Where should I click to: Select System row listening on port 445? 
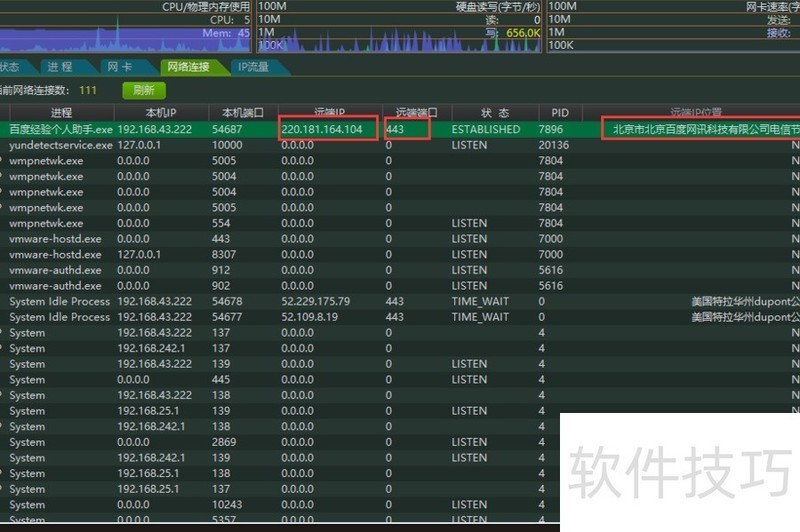point(400,379)
